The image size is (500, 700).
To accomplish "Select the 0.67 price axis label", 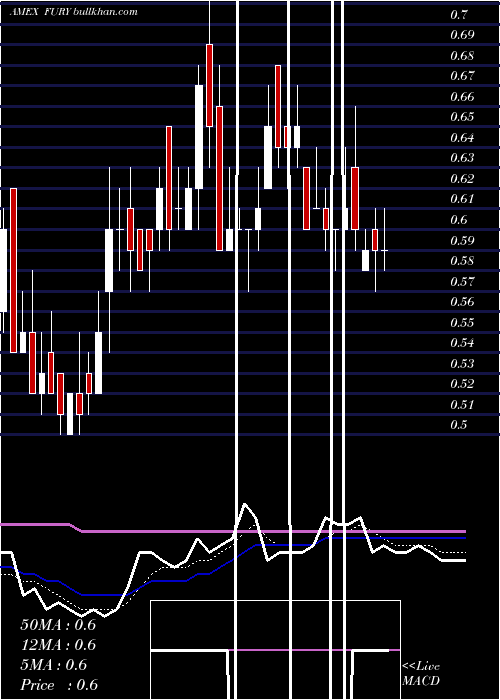I will (x=462, y=76).
